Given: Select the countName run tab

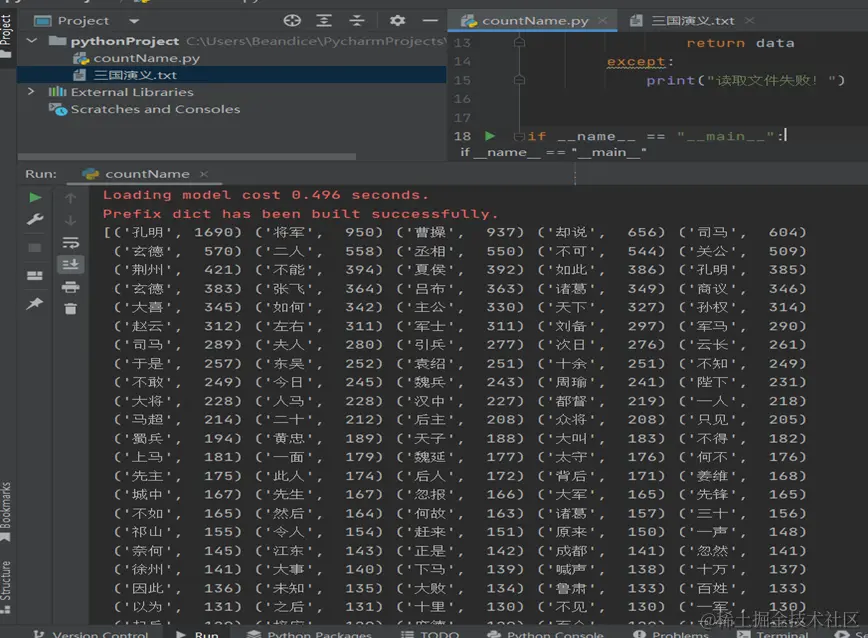Looking at the screenshot, I should (147, 174).
